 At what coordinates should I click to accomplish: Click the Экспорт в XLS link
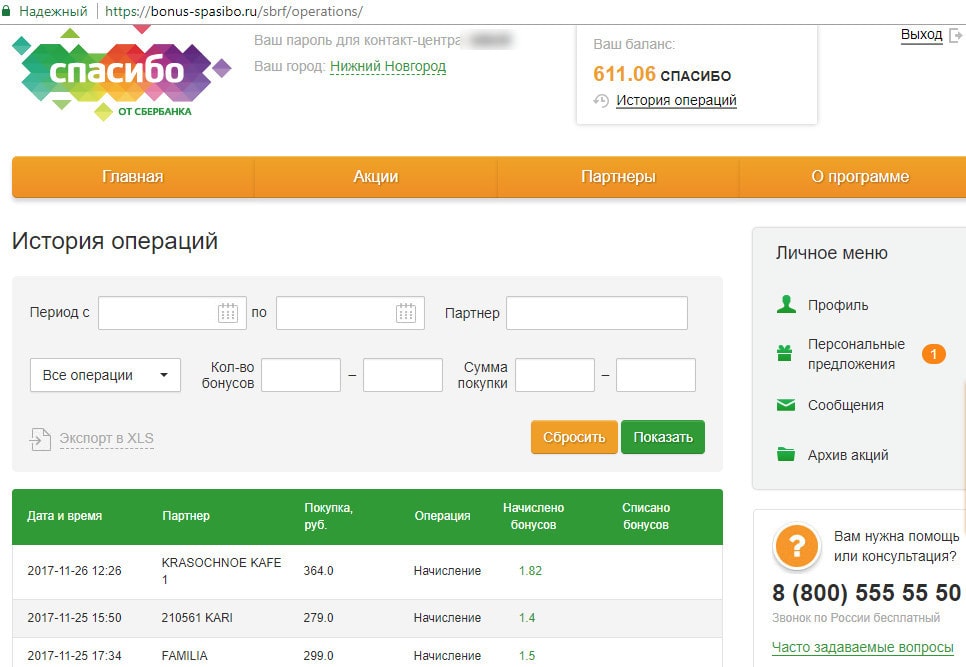[107, 439]
